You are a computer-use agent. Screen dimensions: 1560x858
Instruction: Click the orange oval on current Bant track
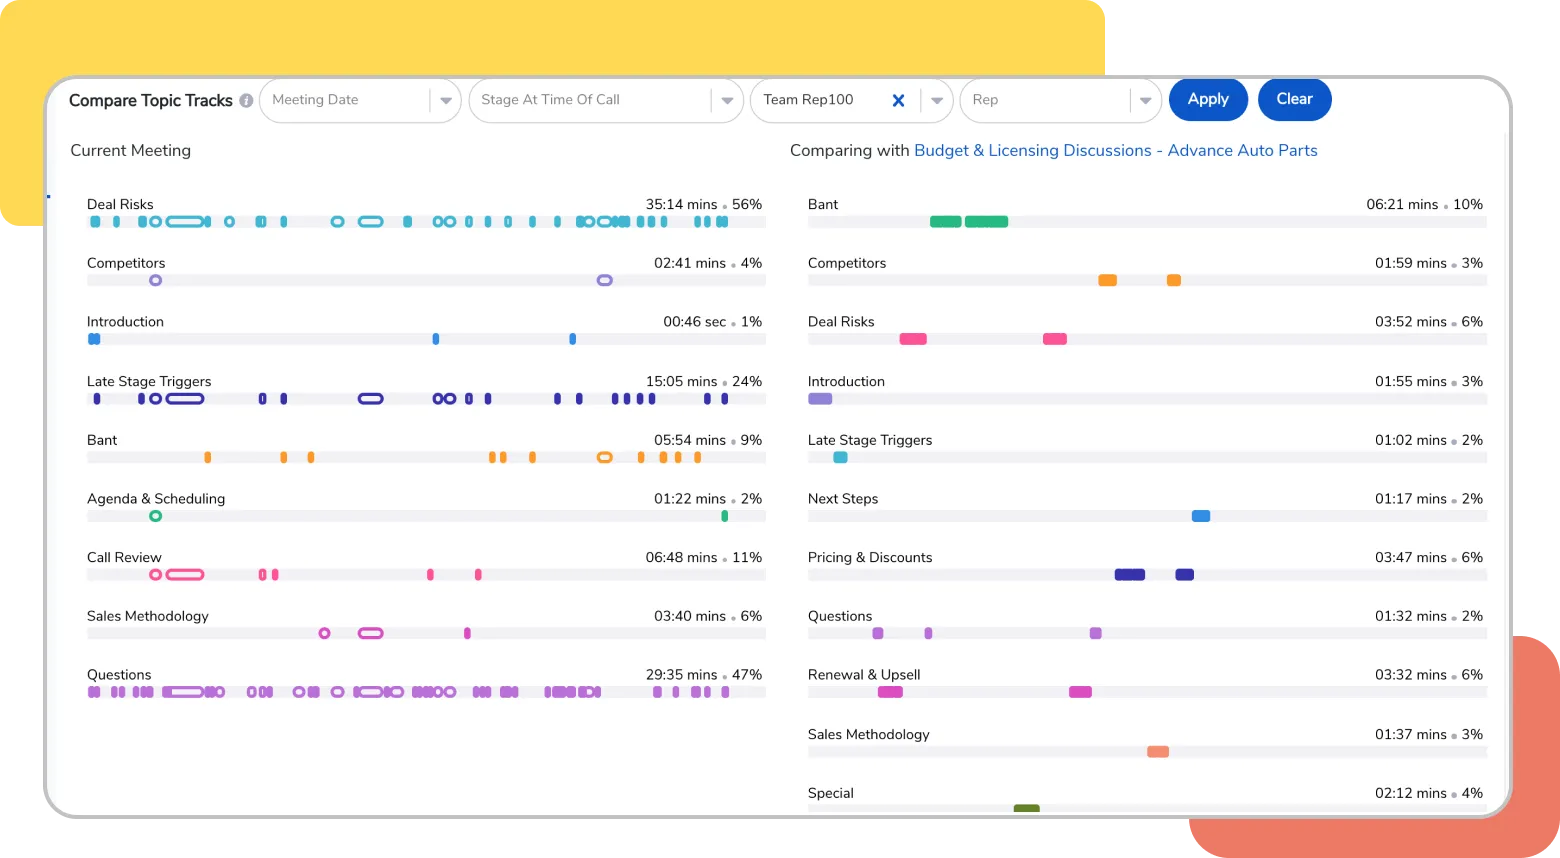pos(604,457)
